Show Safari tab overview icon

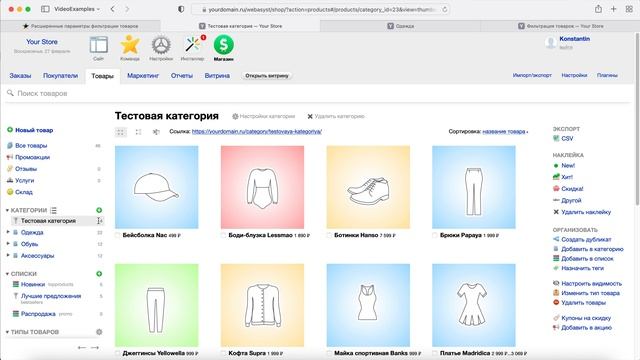click(x=629, y=9)
